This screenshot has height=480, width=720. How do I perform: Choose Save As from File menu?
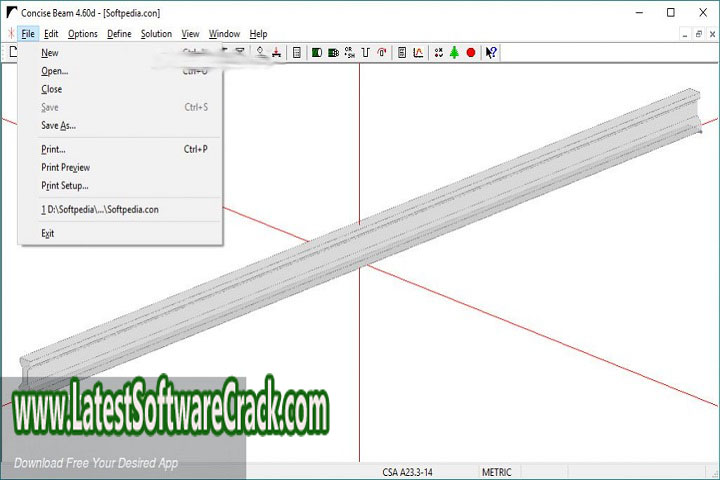click(x=58, y=125)
